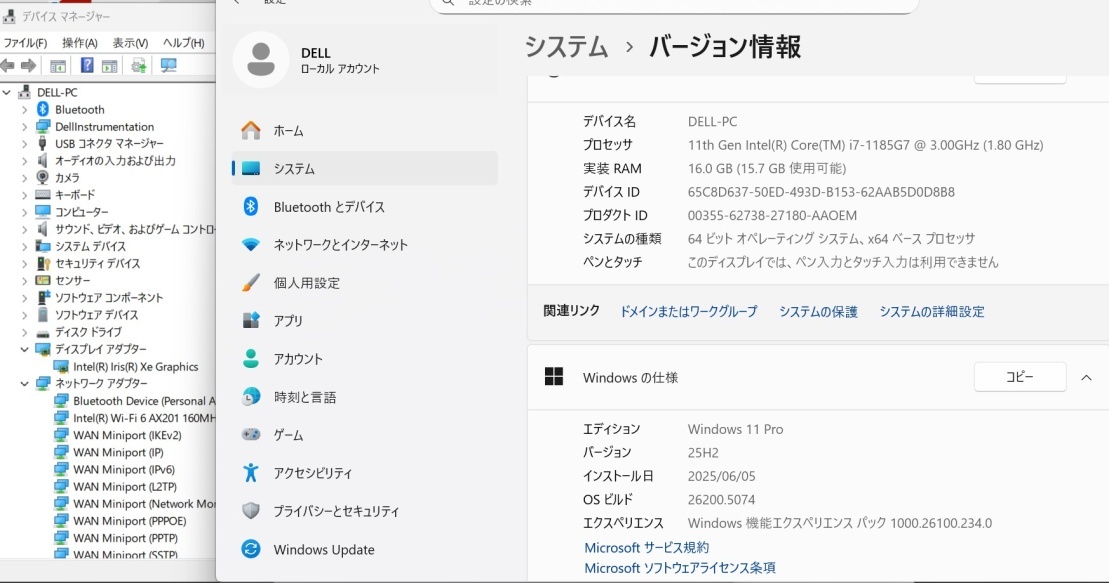The height and width of the screenshot is (583, 1109).
Task: Click the デバイス ID value text
Action: pyautogui.click(x=821, y=192)
